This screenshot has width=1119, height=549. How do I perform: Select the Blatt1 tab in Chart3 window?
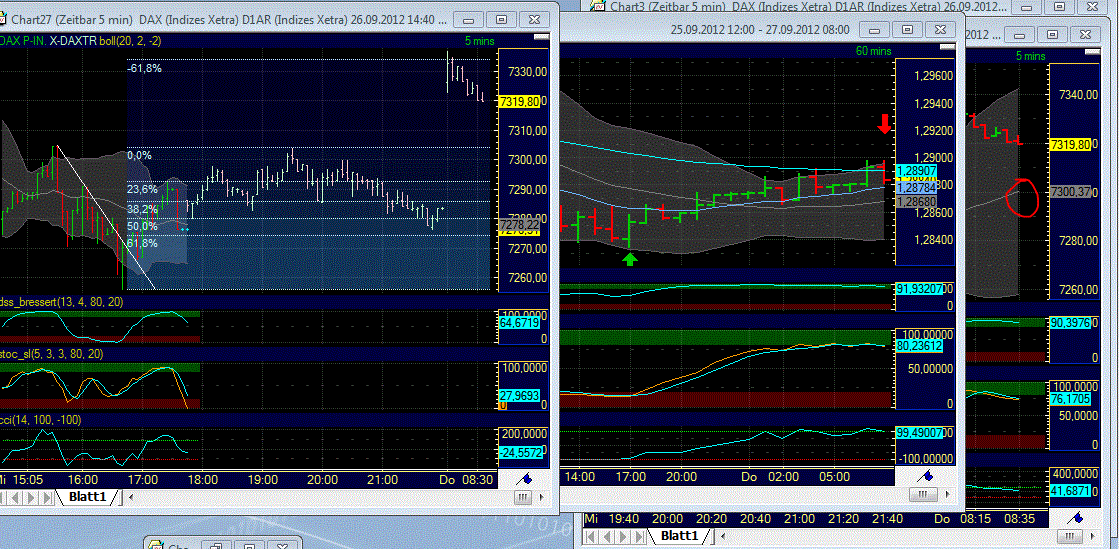679,535
